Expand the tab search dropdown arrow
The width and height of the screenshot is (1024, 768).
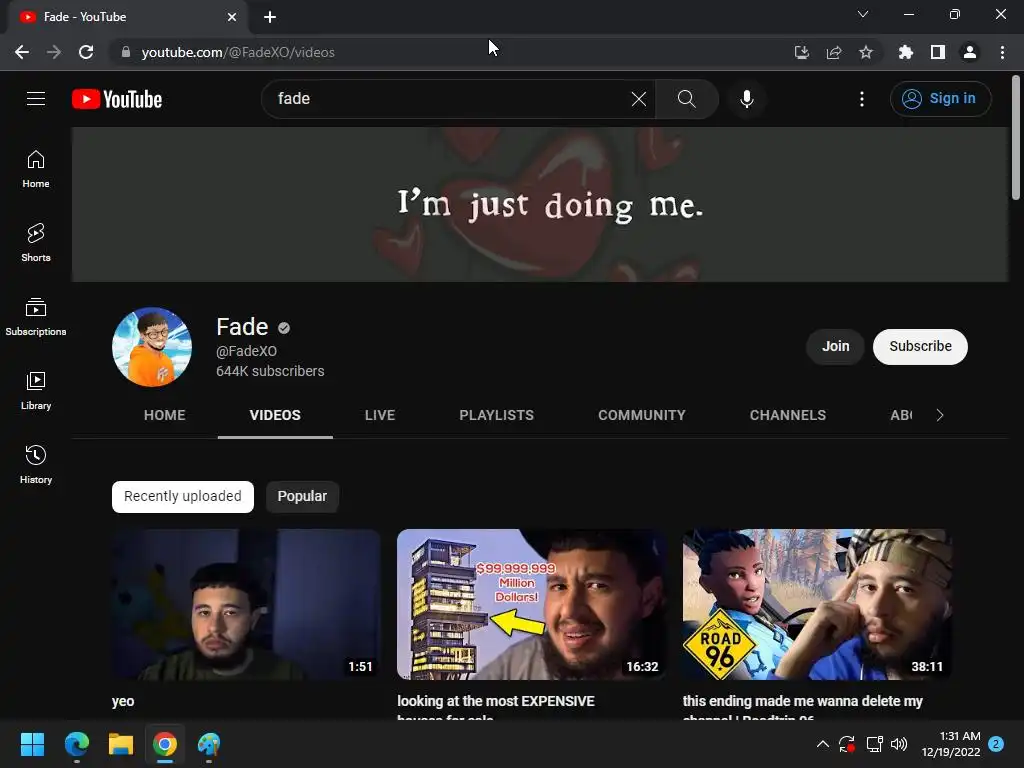click(863, 14)
